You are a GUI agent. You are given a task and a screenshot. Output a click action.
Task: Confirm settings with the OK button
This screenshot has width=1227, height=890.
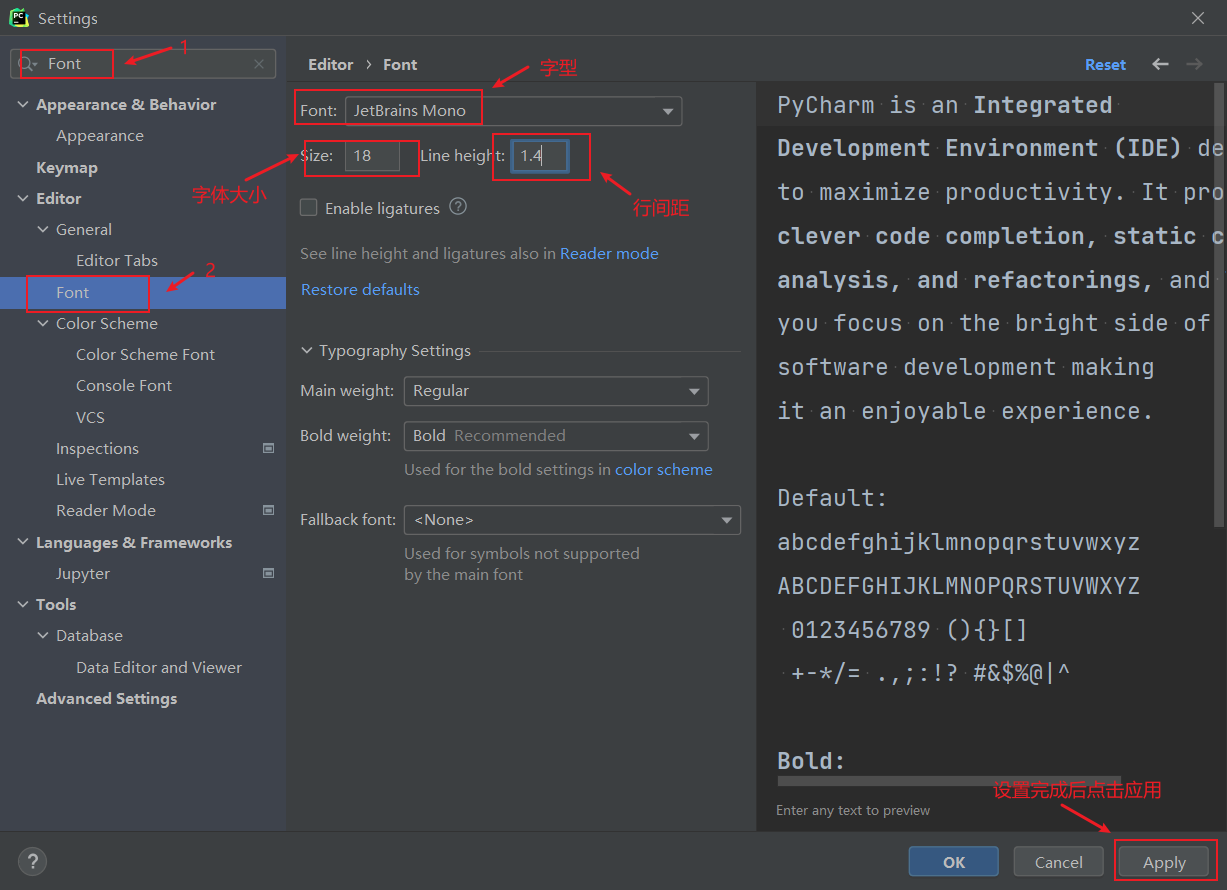953,862
